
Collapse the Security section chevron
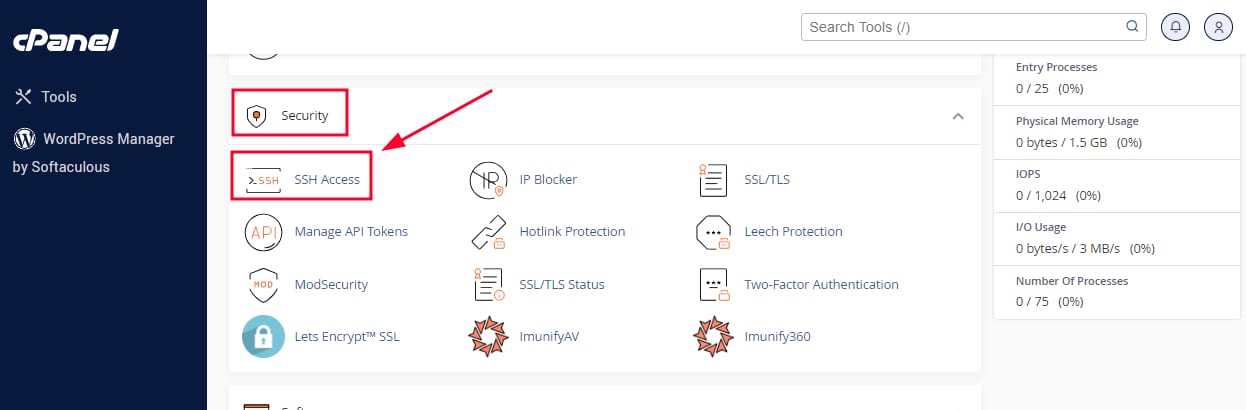point(958,116)
